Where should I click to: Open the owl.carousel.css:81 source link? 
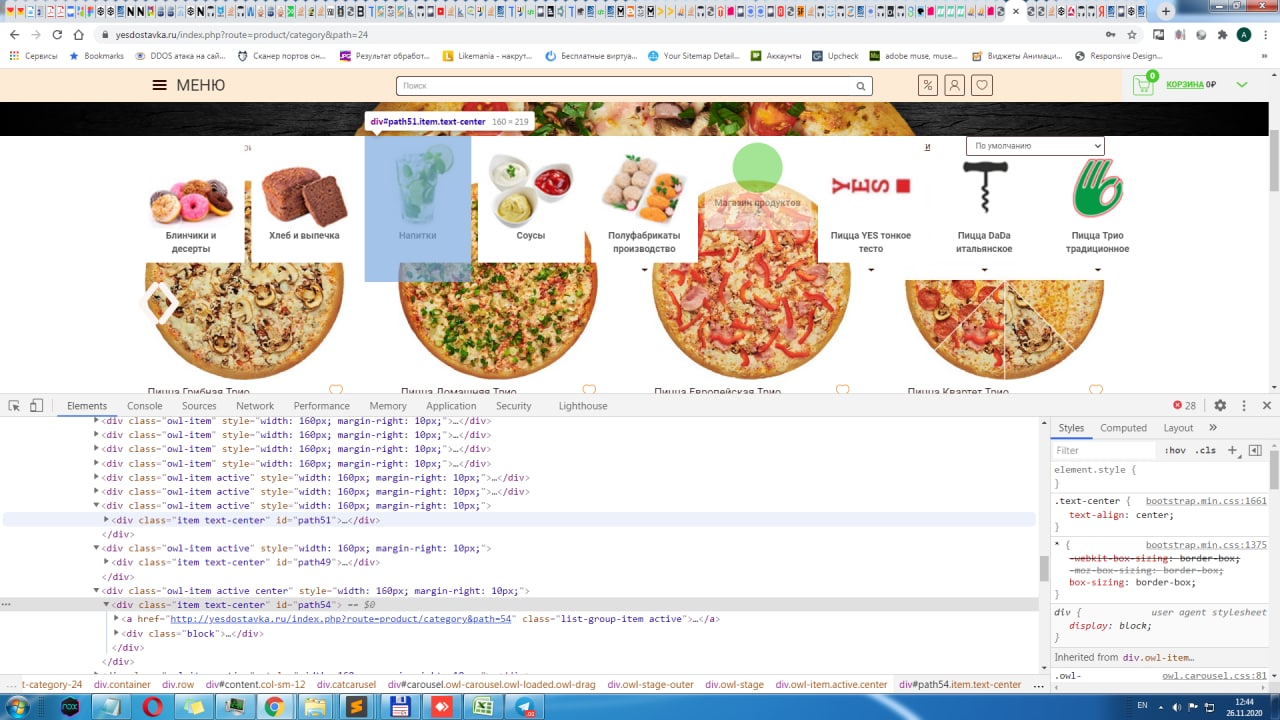point(1214,676)
